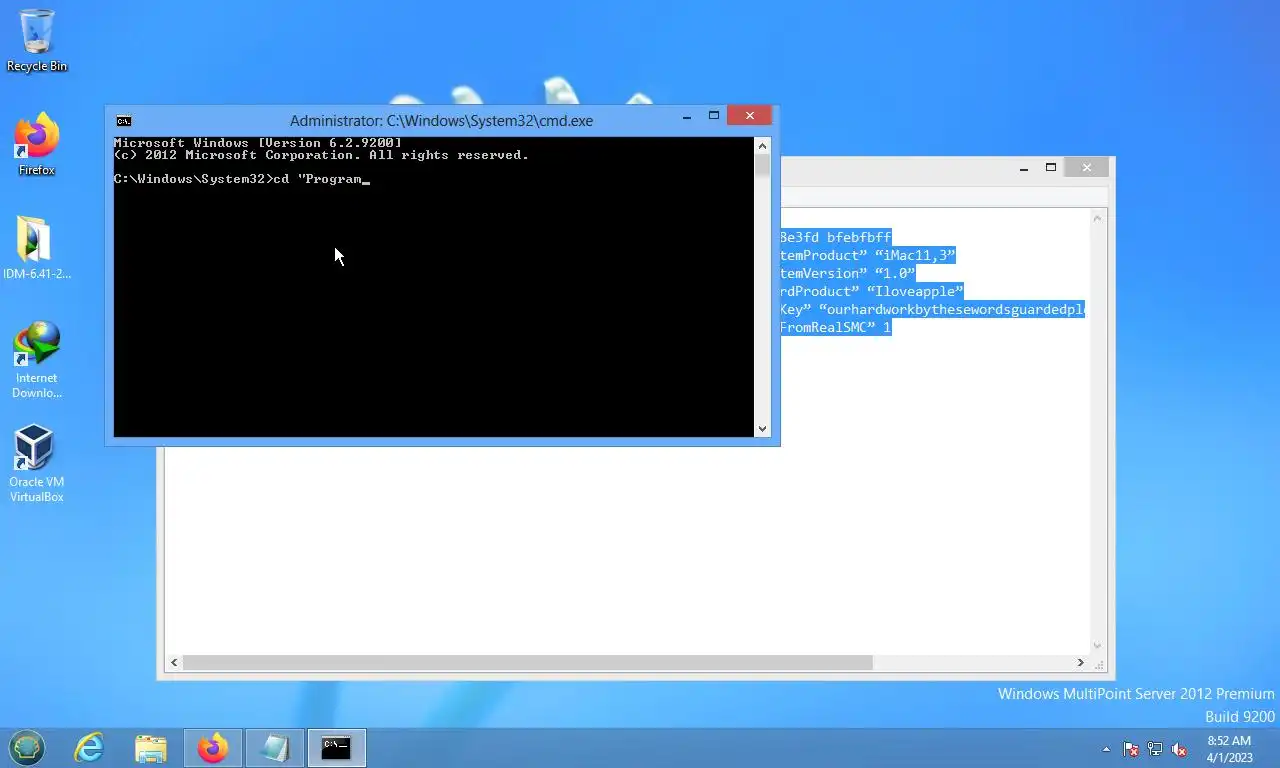Image resolution: width=1280 pixels, height=768 pixels.
Task: Minimize the background Notepad window
Action: [1024, 168]
